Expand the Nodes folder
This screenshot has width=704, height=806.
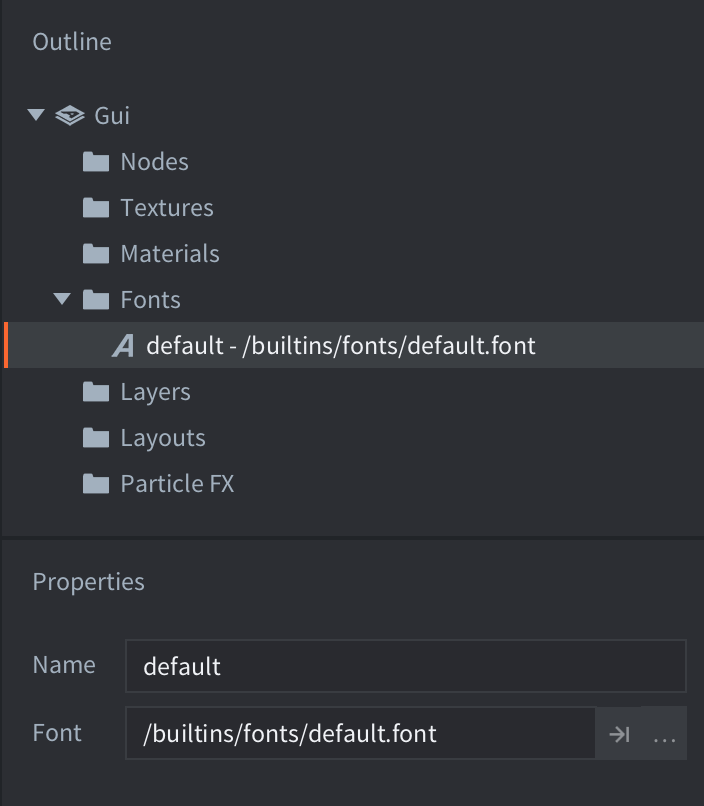coord(63,161)
